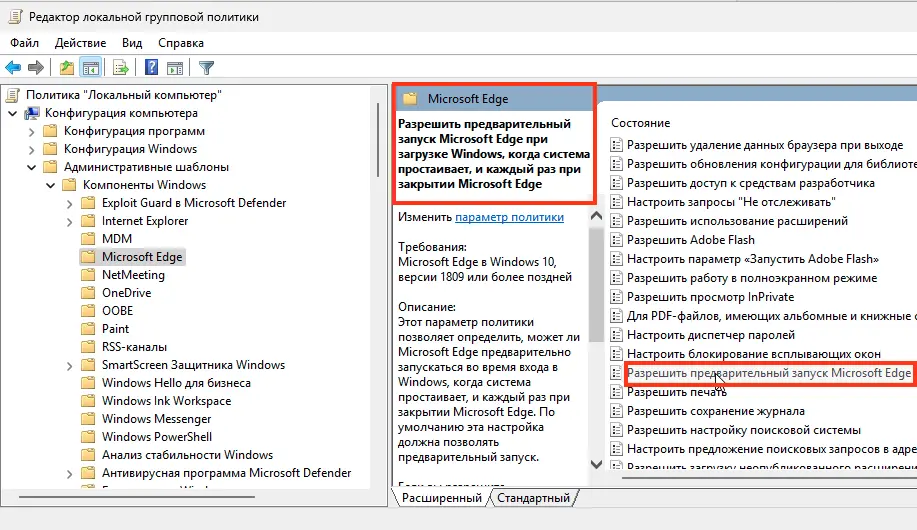Click policy icon beside Разрешить Adobe Flash
This screenshot has height=530, width=917.
click(616, 240)
